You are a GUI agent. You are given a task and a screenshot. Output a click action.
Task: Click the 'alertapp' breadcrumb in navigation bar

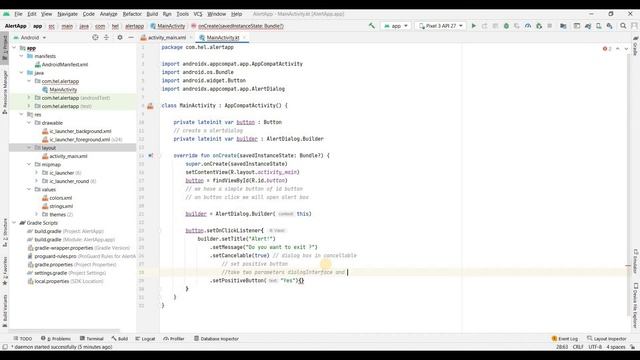(x=134, y=26)
